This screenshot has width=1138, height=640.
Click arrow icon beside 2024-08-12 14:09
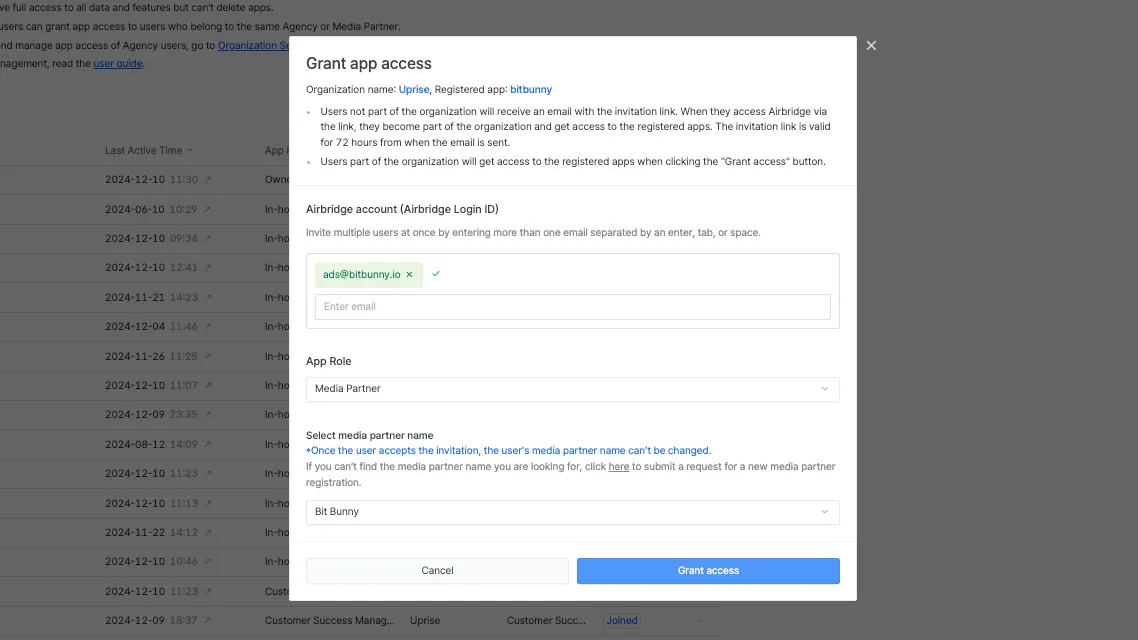208,444
